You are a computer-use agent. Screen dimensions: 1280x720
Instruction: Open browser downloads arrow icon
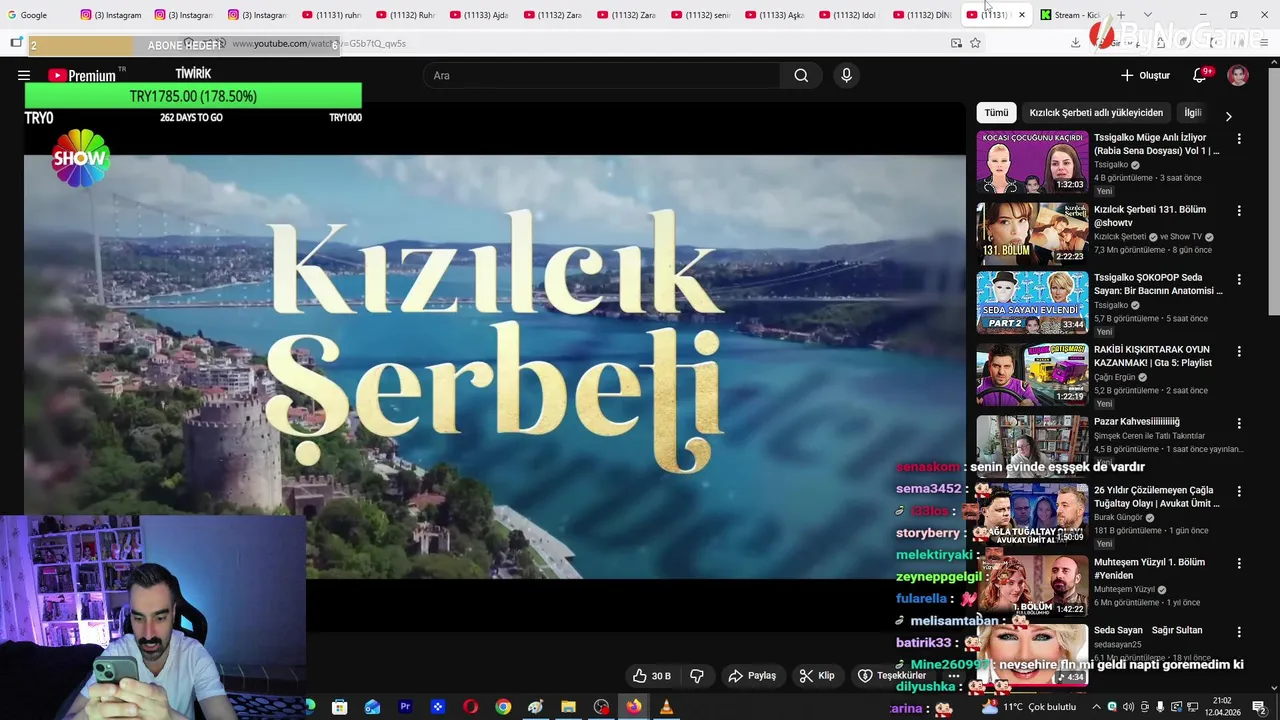pos(1075,43)
